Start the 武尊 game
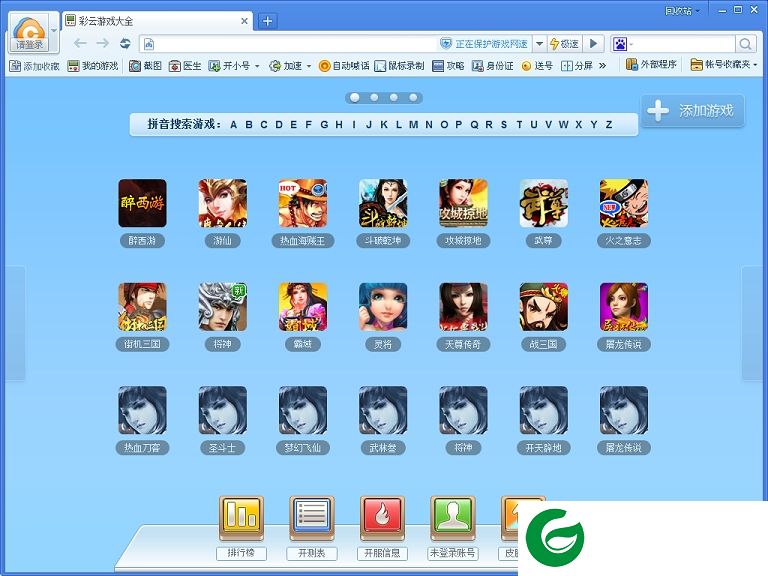 coord(544,203)
